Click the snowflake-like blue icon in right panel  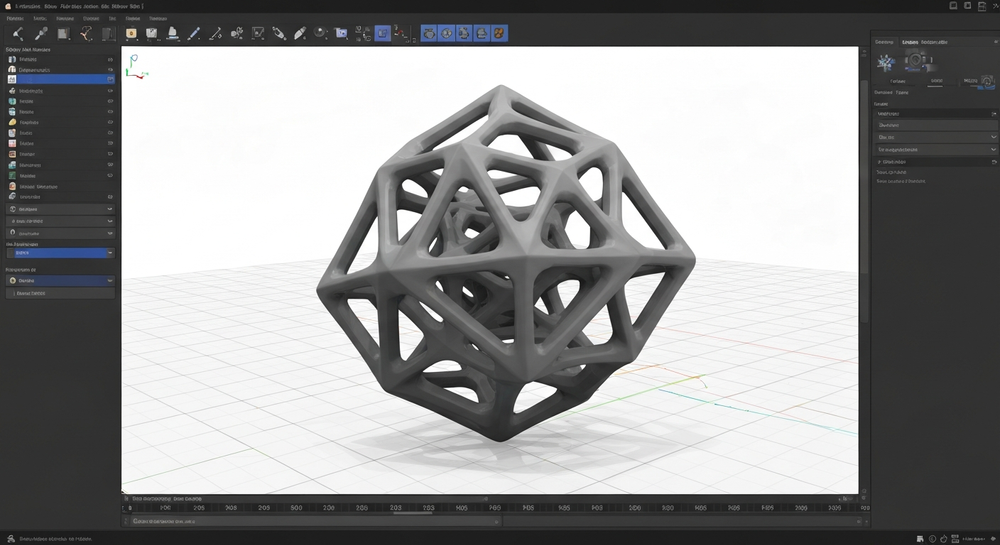point(885,62)
